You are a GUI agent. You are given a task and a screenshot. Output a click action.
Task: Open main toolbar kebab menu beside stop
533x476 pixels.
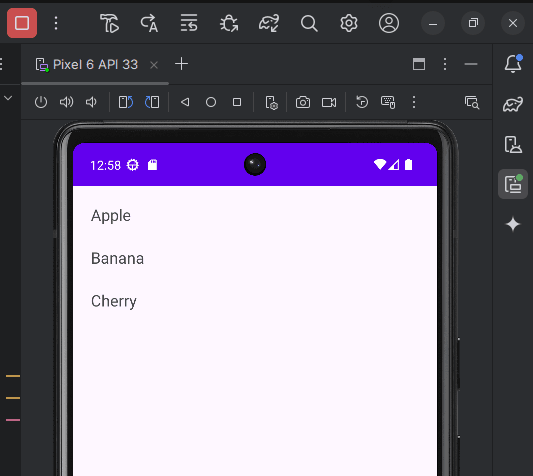[56, 23]
